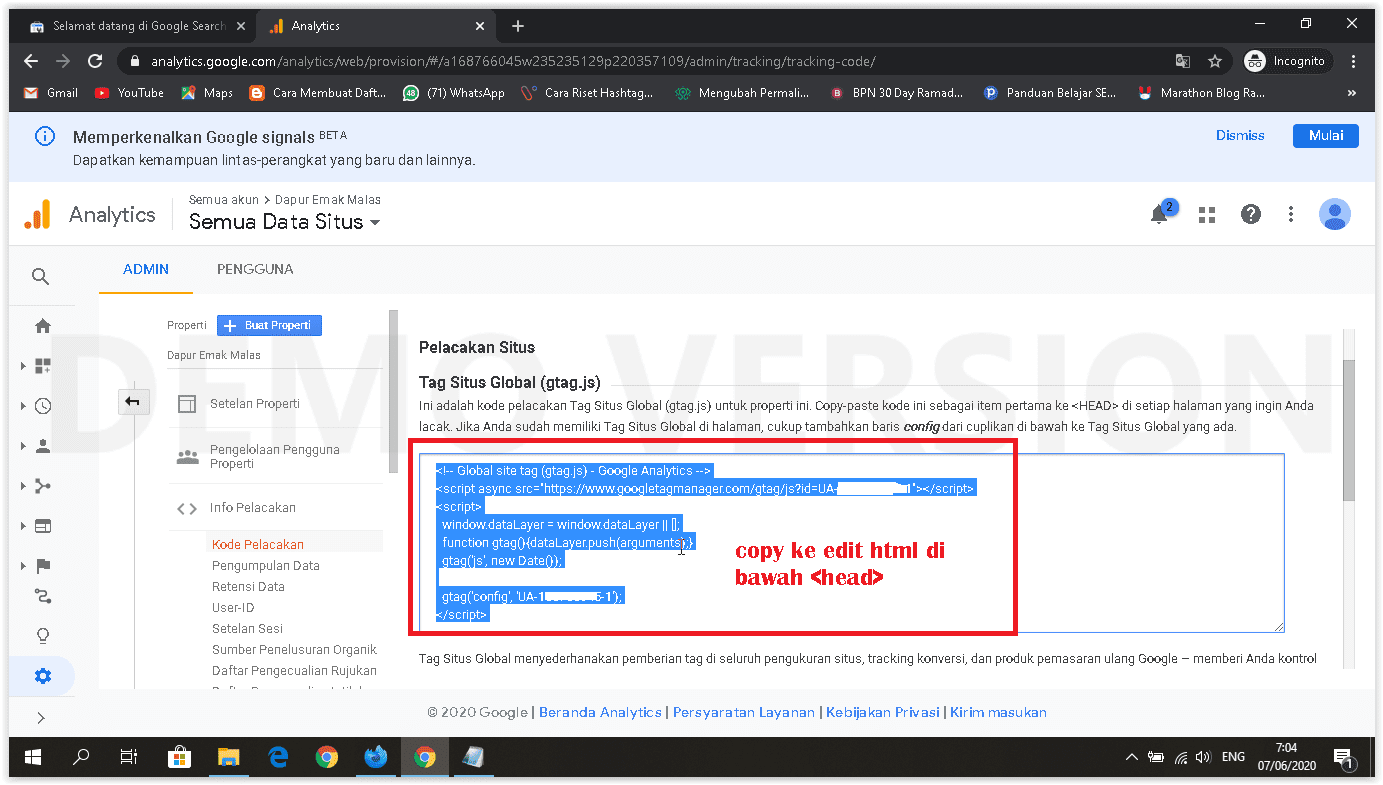Open Setelan Properti menu item
The image size is (1383, 785).
pos(255,403)
